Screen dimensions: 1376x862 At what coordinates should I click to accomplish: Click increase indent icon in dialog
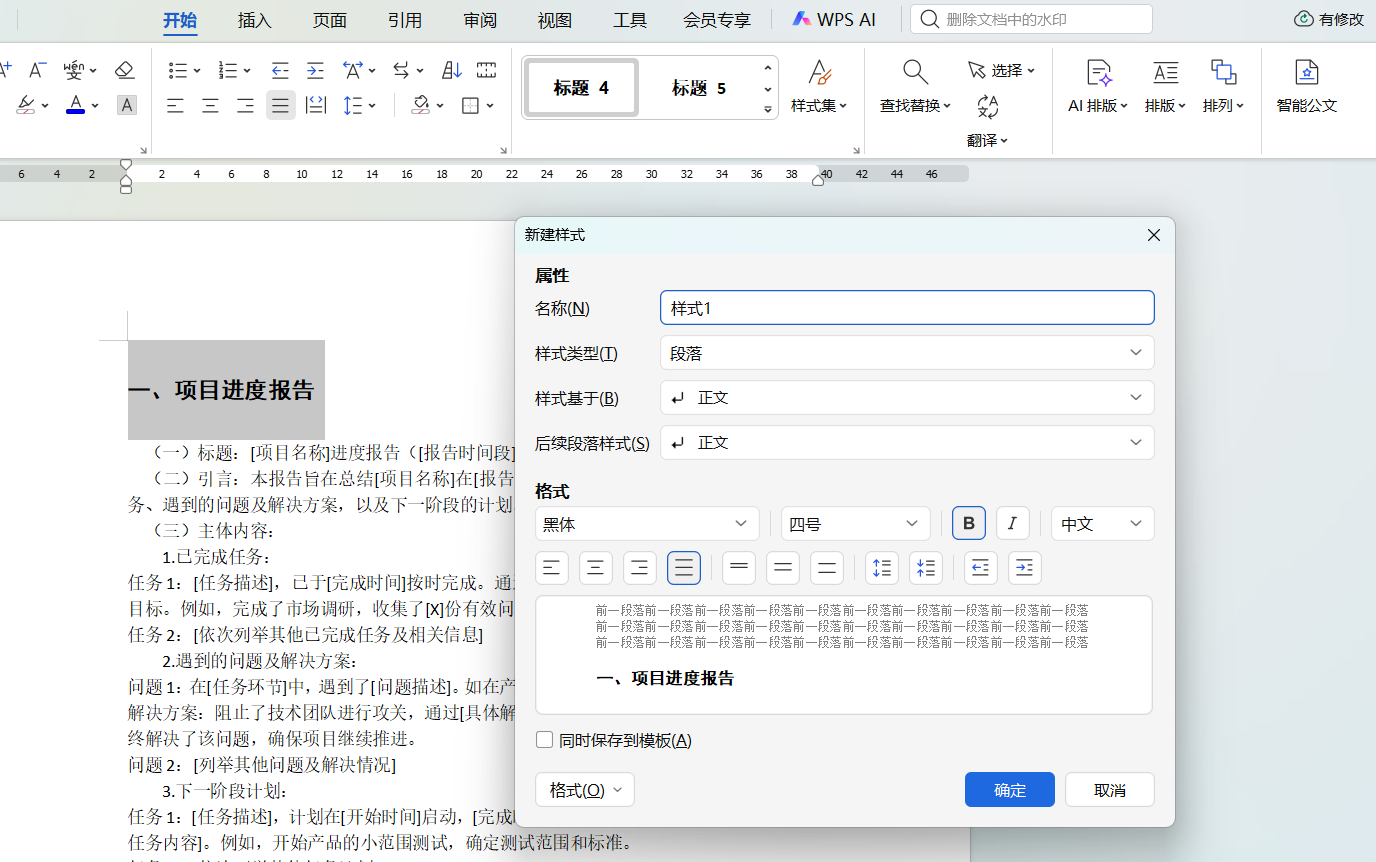1024,568
